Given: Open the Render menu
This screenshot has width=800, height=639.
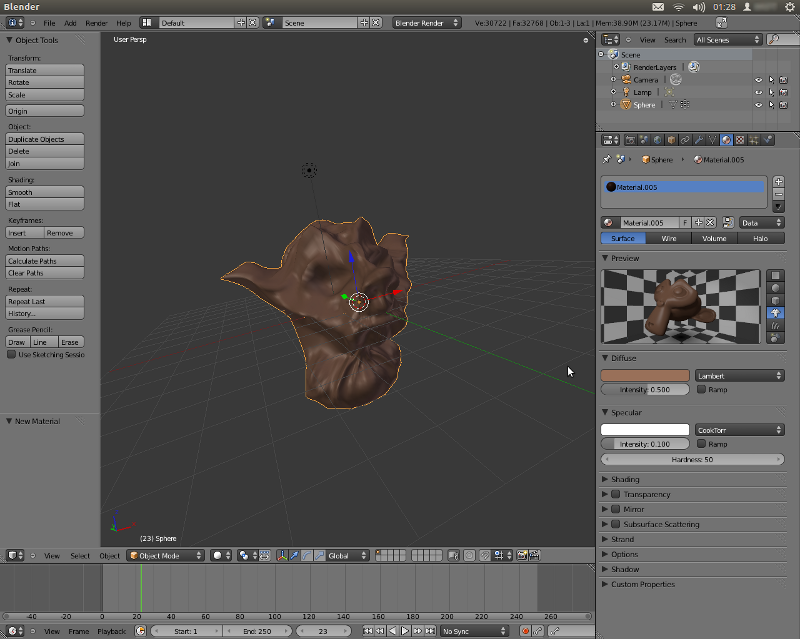Looking at the screenshot, I should (x=96, y=22).
